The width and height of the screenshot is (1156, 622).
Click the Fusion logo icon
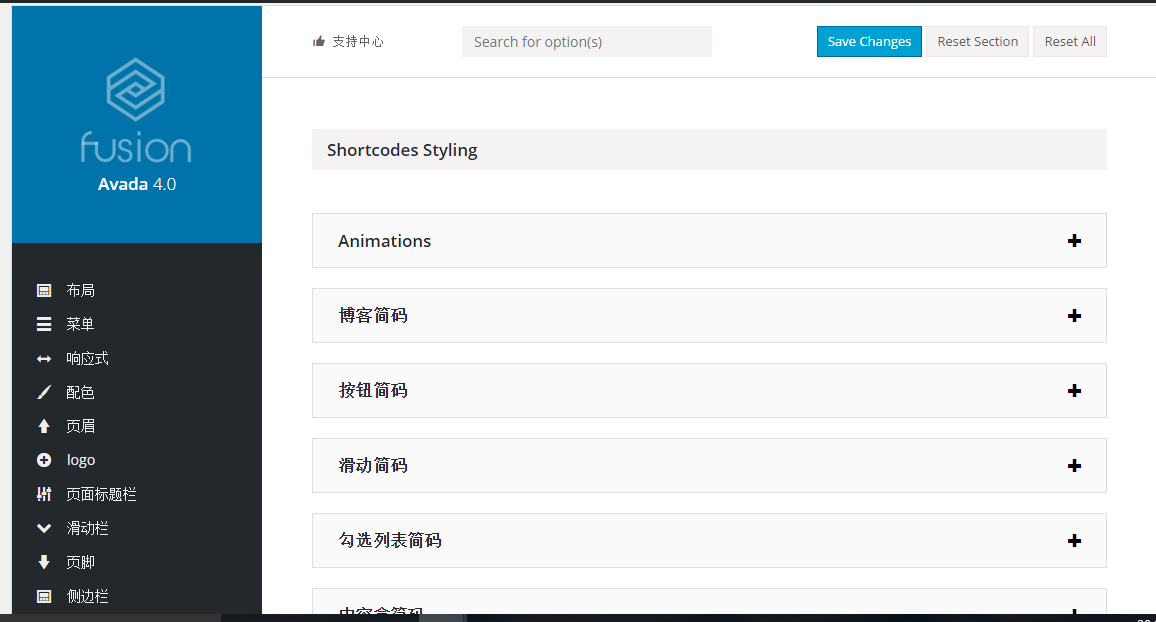(136, 89)
